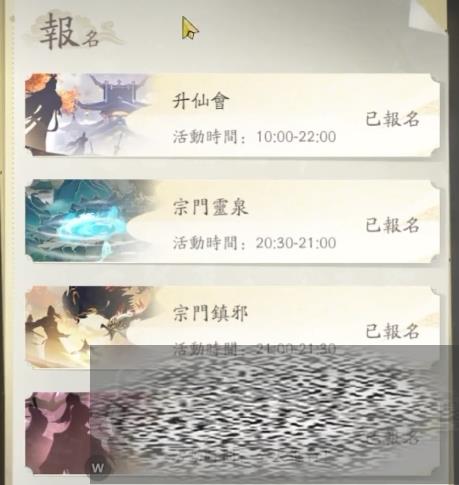Image resolution: width=459 pixels, height=485 pixels.
Task: Open the 宗門鎮邪 battle artwork thumbnail
Action: pos(88,327)
